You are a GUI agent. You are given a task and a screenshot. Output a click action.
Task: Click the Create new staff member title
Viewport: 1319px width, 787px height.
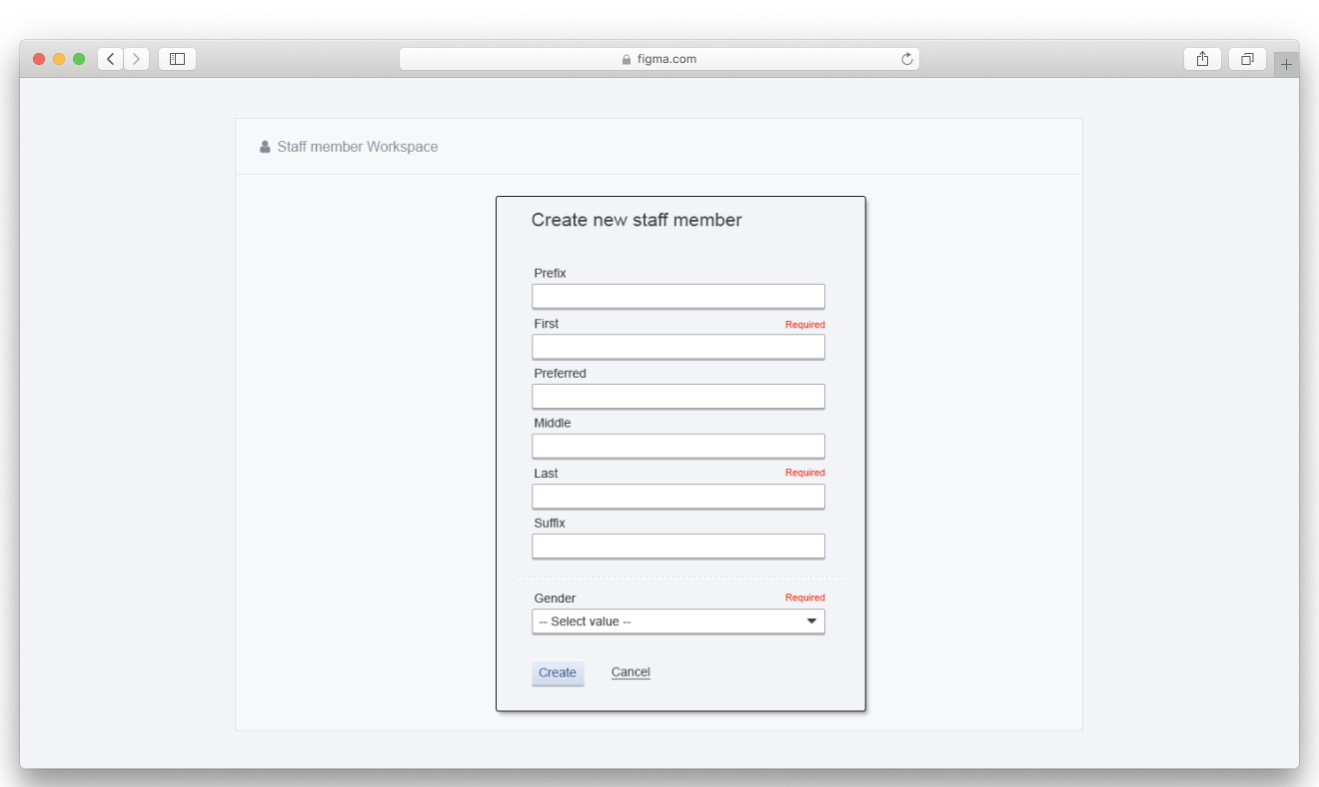pos(636,220)
